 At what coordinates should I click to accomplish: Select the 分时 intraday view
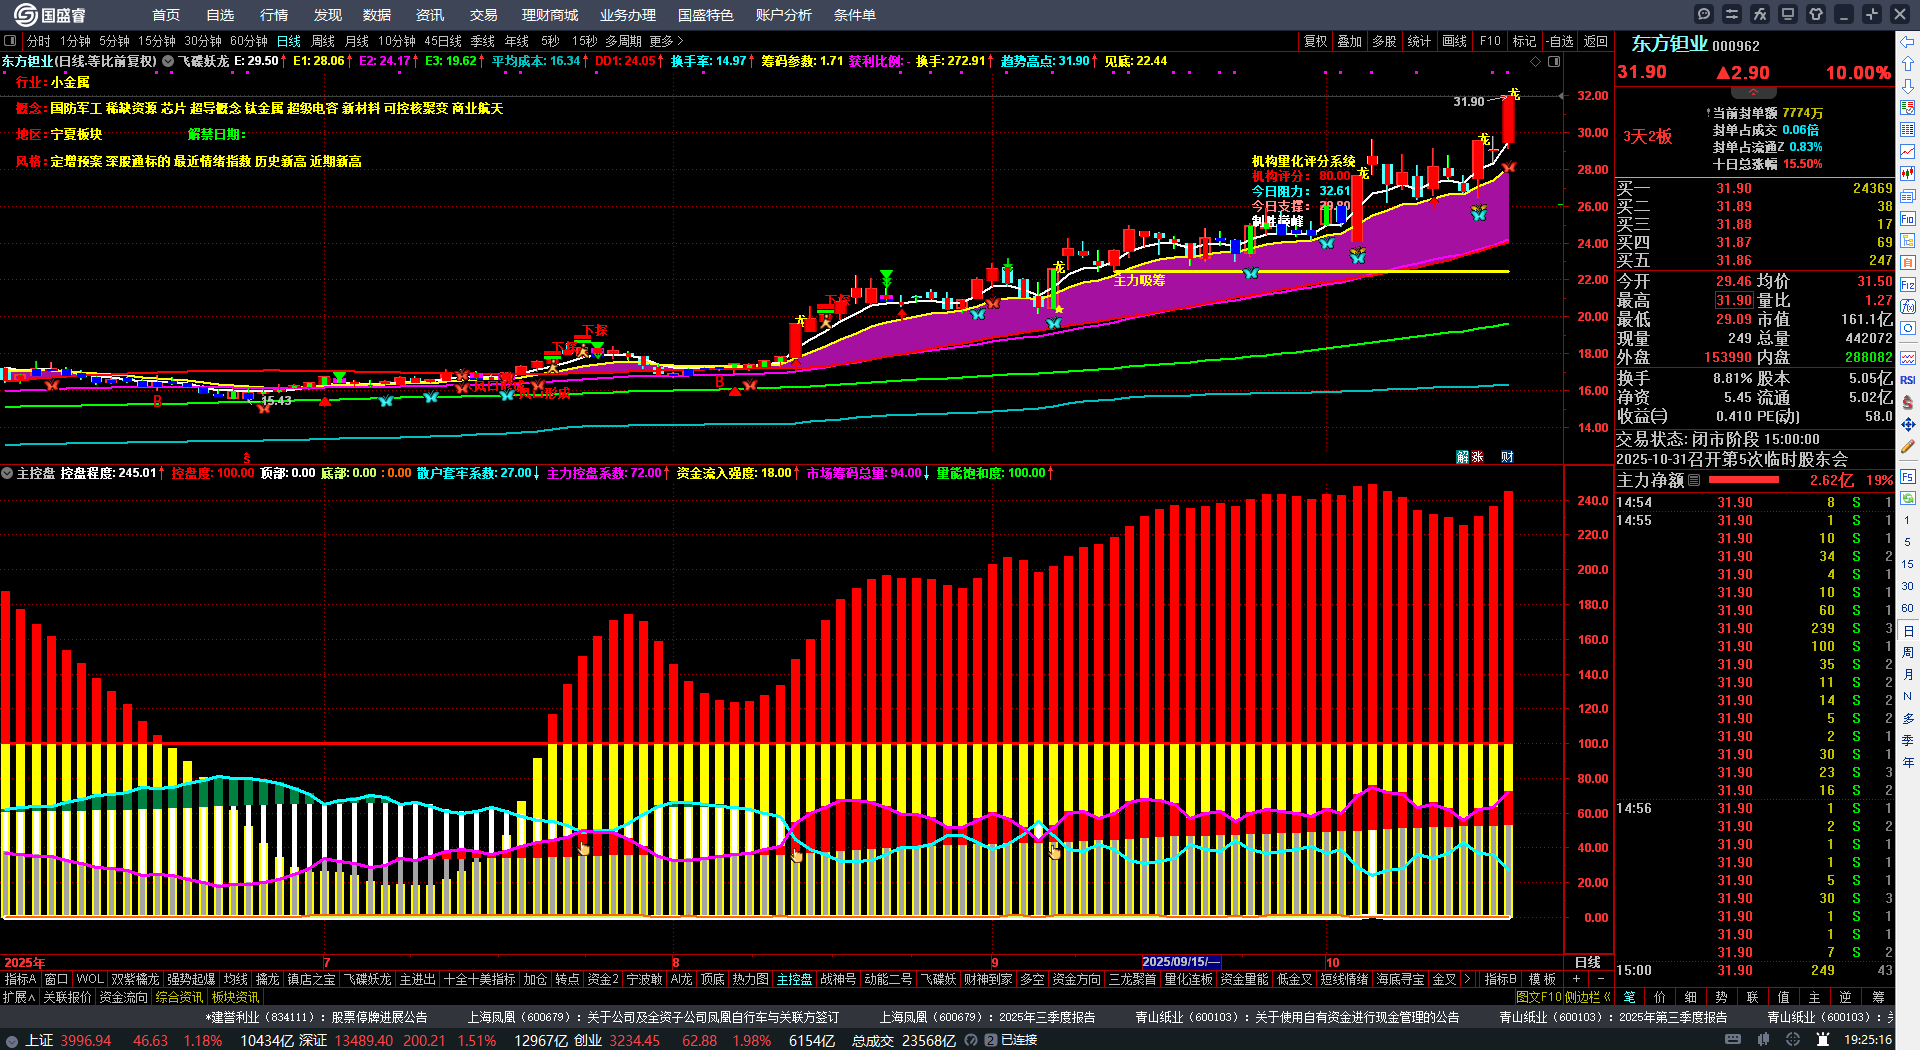click(39, 41)
